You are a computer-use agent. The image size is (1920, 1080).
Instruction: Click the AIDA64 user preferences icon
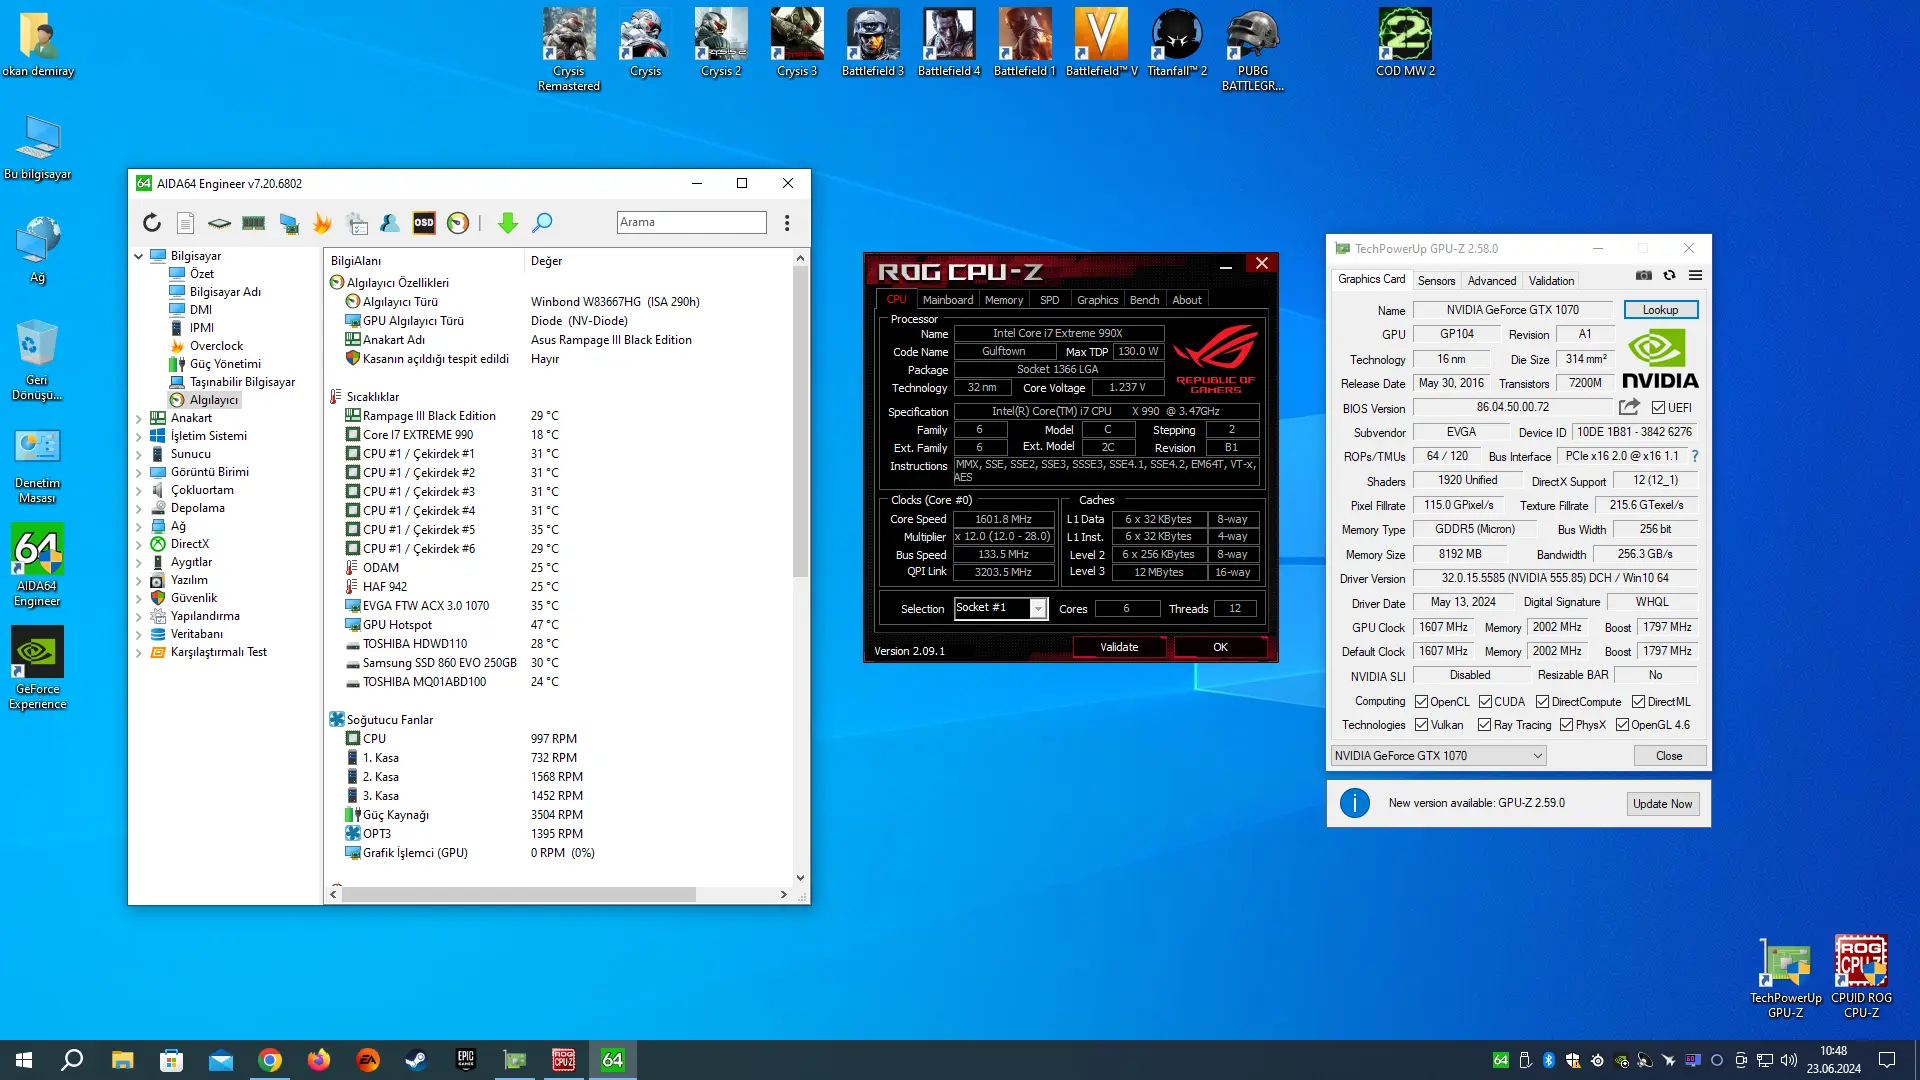pos(390,223)
